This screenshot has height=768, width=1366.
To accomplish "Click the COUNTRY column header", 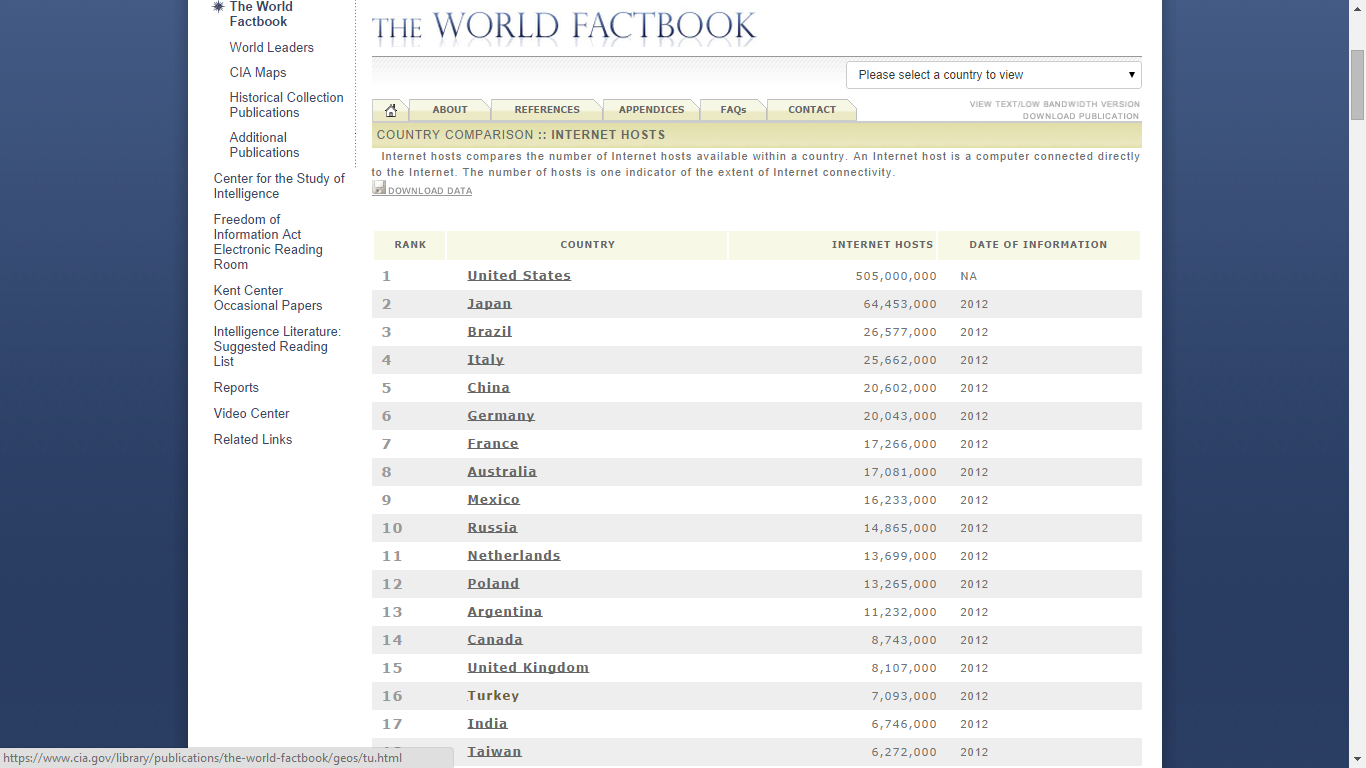I will pyautogui.click(x=587, y=245).
